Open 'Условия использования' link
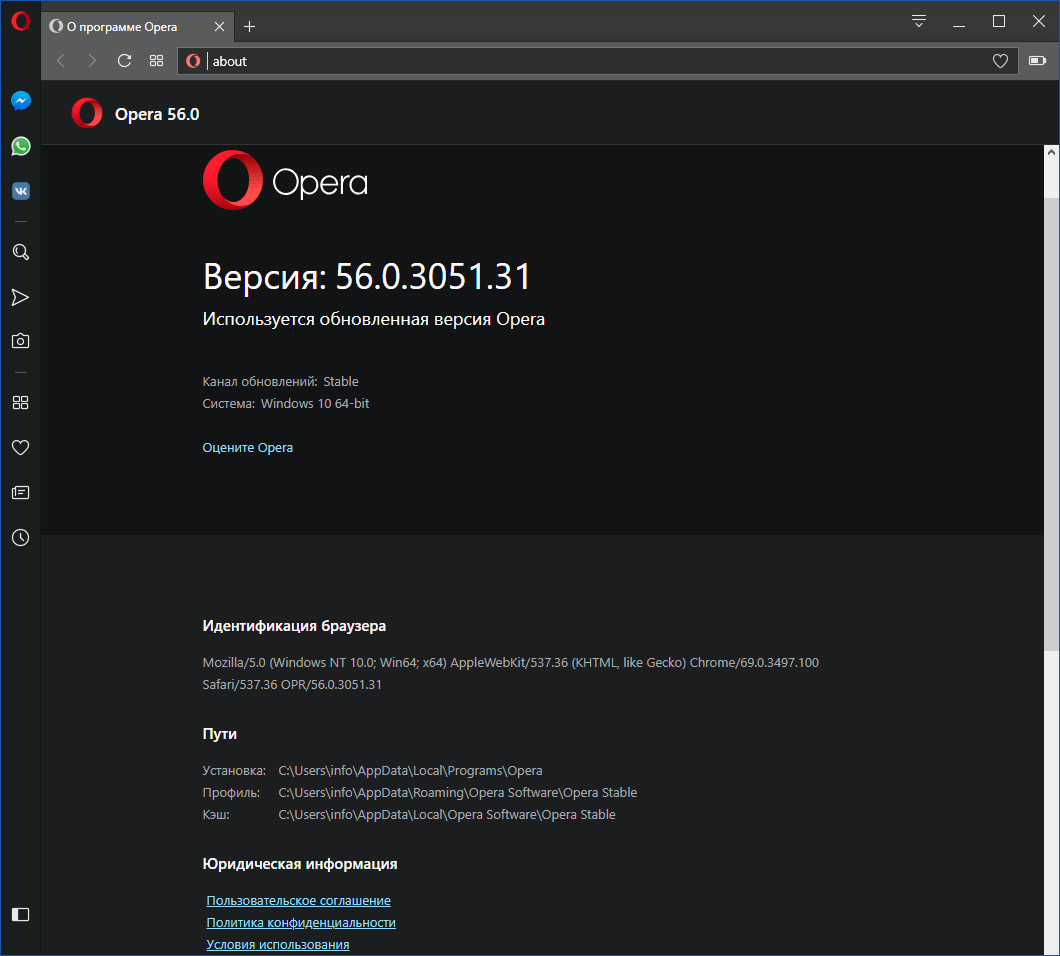Image resolution: width=1060 pixels, height=956 pixels. (x=278, y=945)
